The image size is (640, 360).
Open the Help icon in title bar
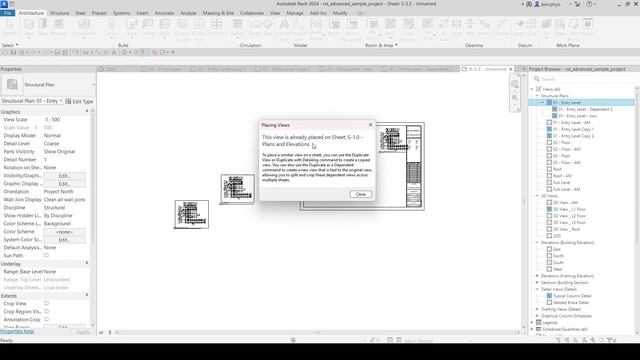pos(589,4)
